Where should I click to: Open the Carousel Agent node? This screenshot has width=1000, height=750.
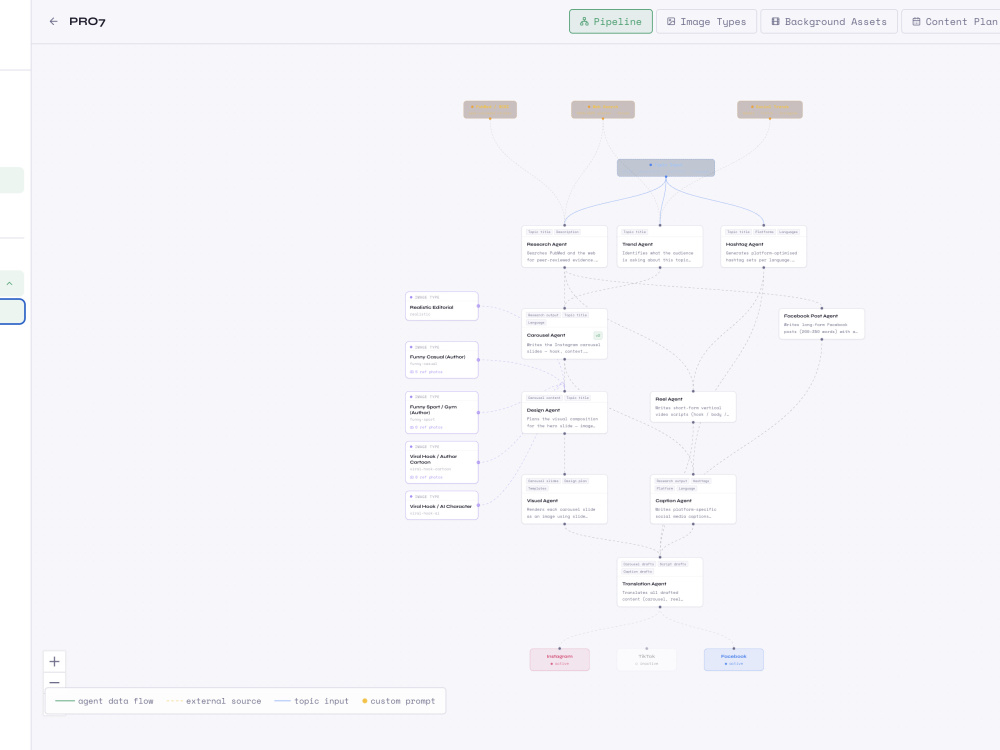(x=564, y=334)
